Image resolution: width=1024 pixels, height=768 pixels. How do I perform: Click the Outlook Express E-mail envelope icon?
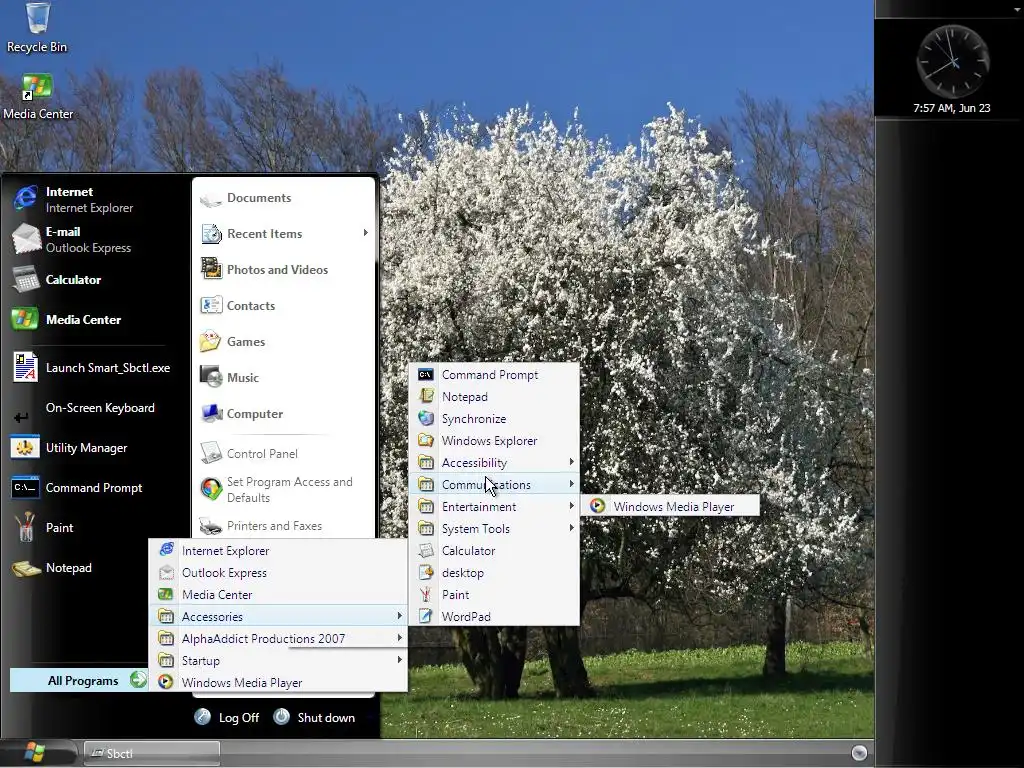[x=25, y=238]
